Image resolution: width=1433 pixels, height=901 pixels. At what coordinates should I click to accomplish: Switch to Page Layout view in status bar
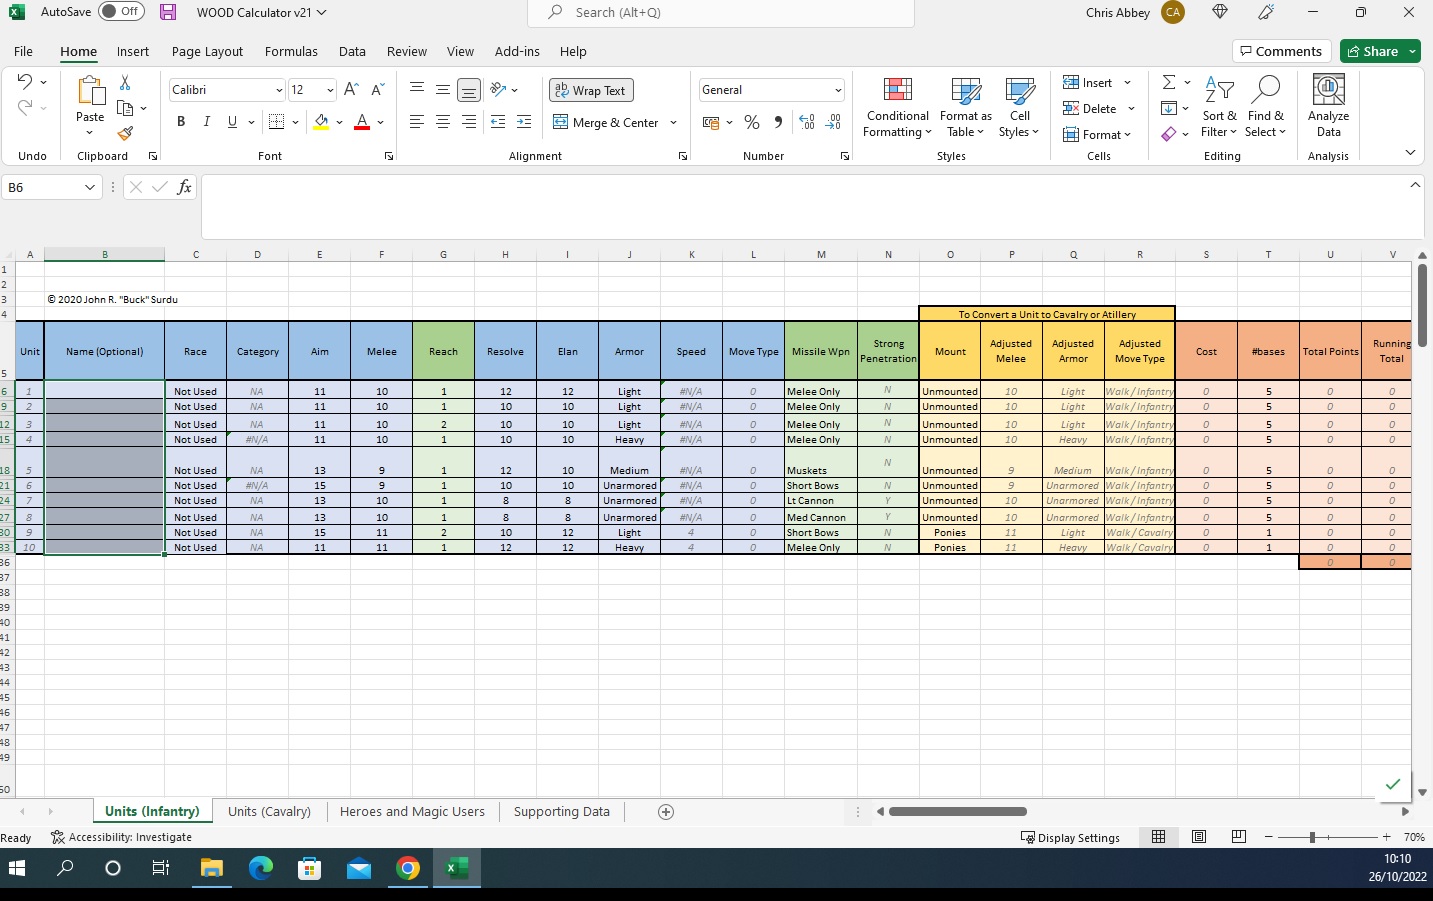click(1199, 837)
